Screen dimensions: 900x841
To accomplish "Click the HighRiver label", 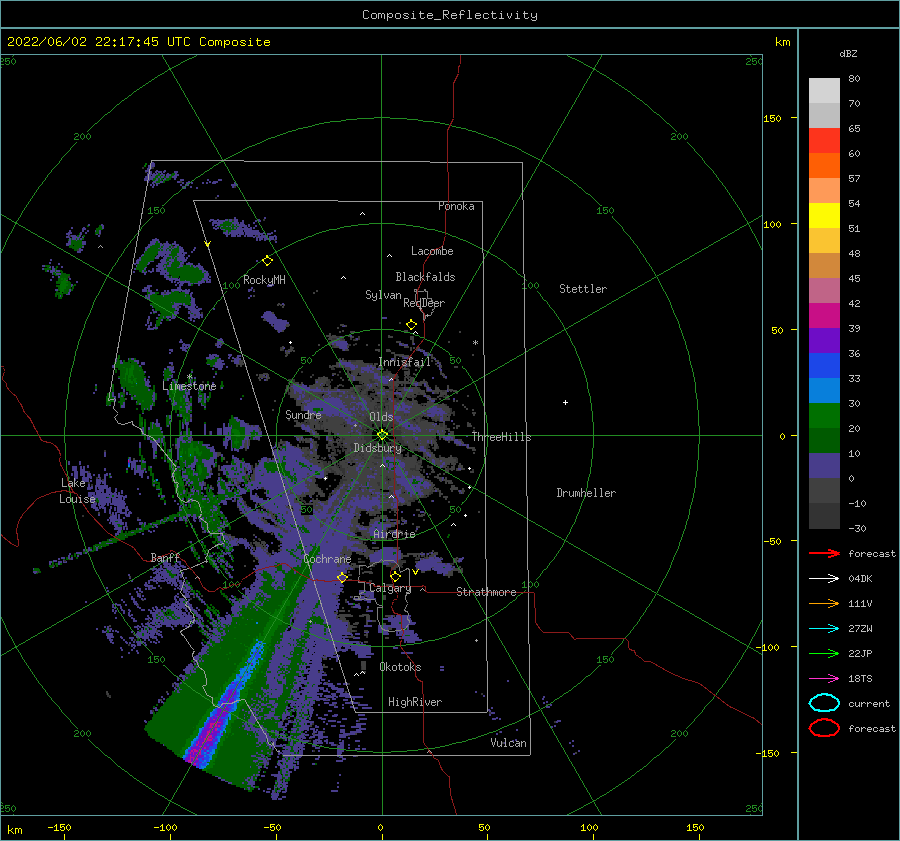I will click(415, 702).
